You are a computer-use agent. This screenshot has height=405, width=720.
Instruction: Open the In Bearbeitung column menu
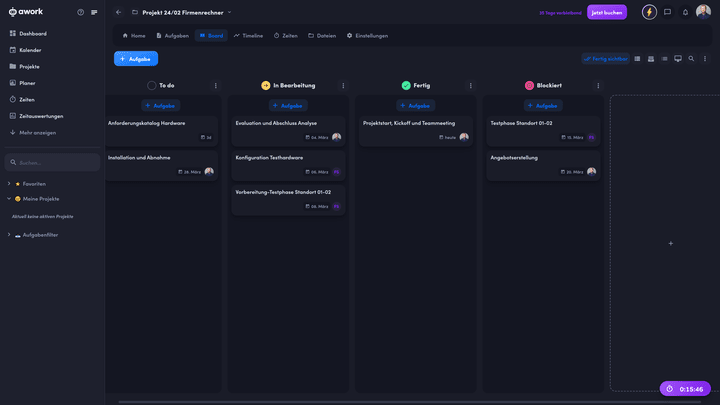click(343, 85)
